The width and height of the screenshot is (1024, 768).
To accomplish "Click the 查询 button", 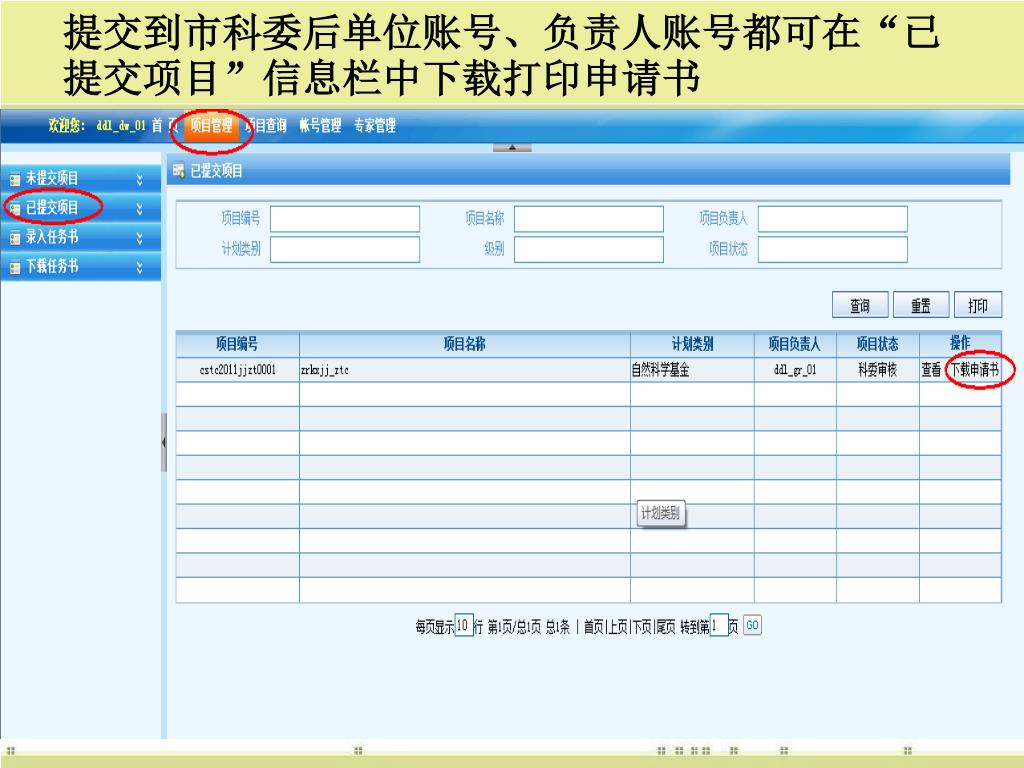I will (860, 305).
